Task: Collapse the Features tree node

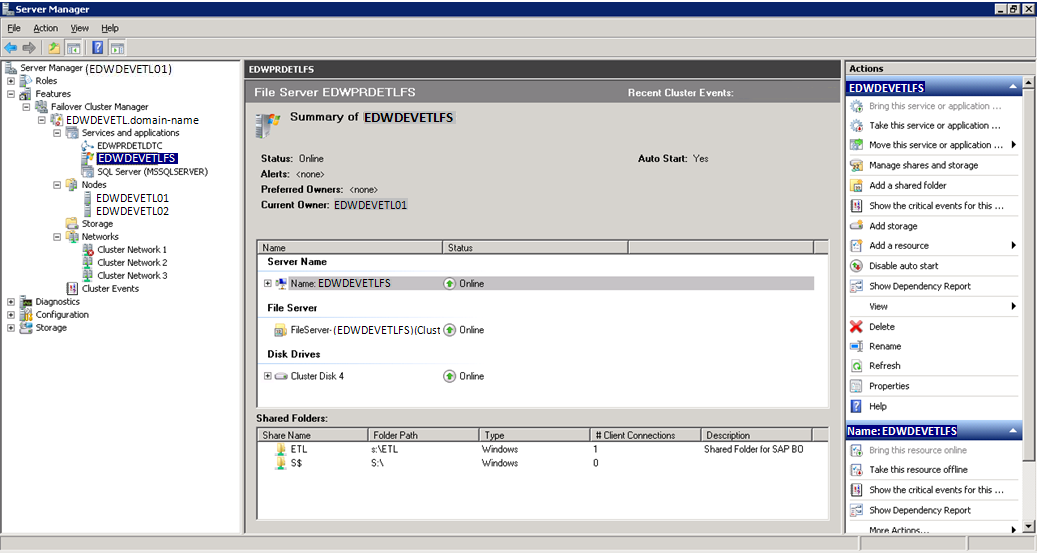Action: coord(11,94)
